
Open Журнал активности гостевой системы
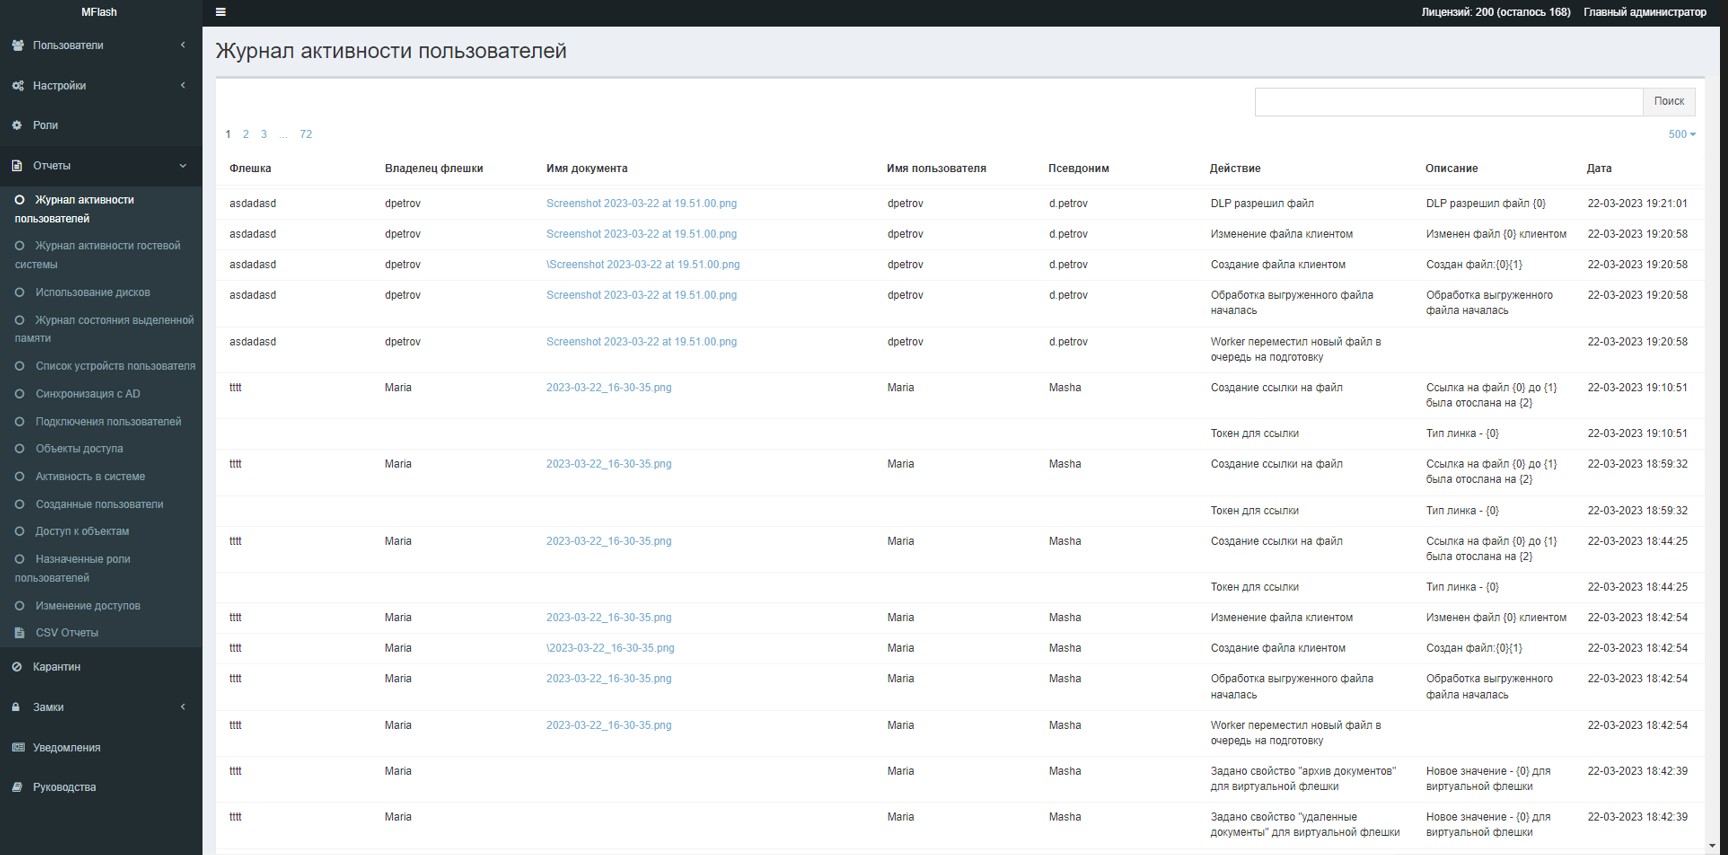[x=107, y=246]
